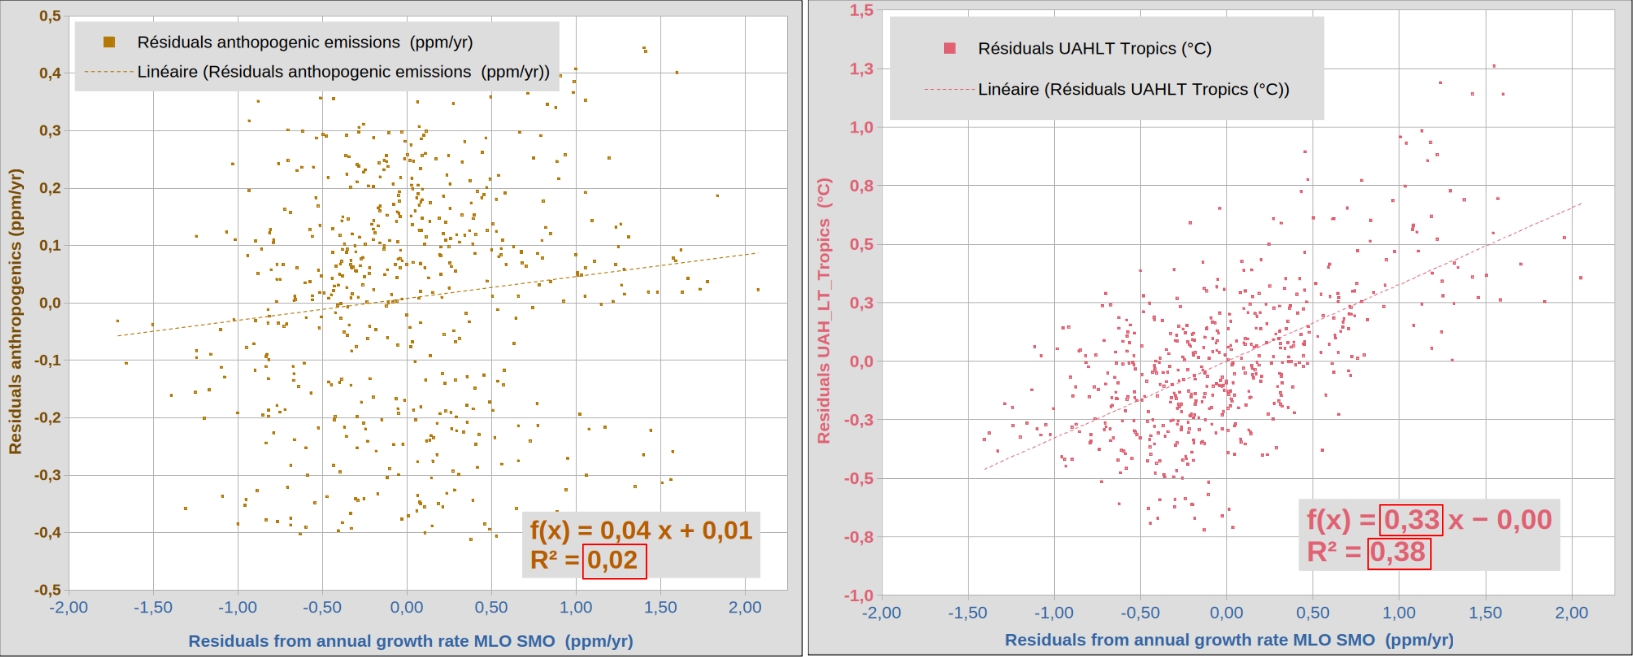Viewport: 1633px width, 657px height.
Task: Click the orange square legend marker
Action: 109,42
